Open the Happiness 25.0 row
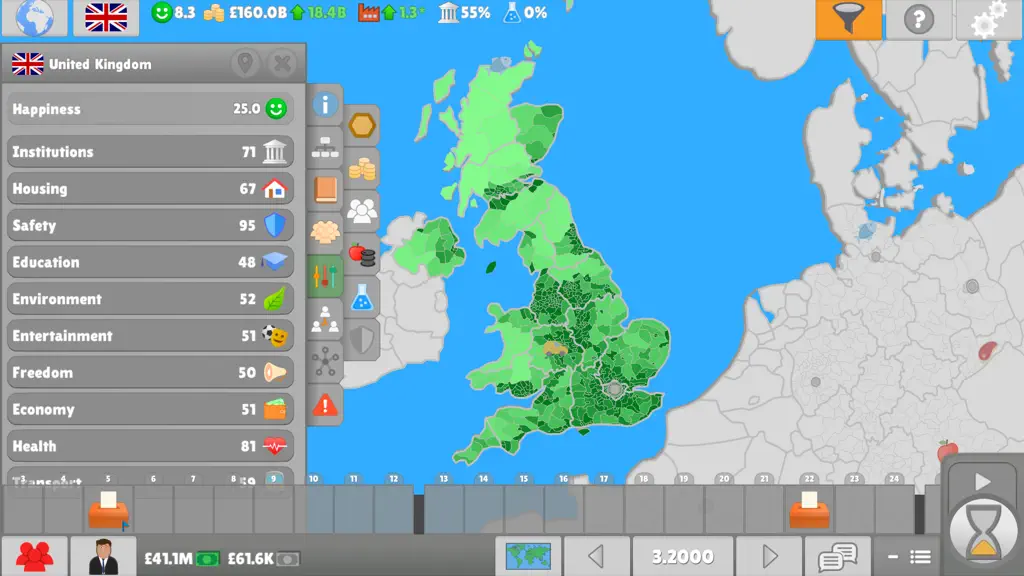This screenshot has height=576, width=1024. pos(150,108)
